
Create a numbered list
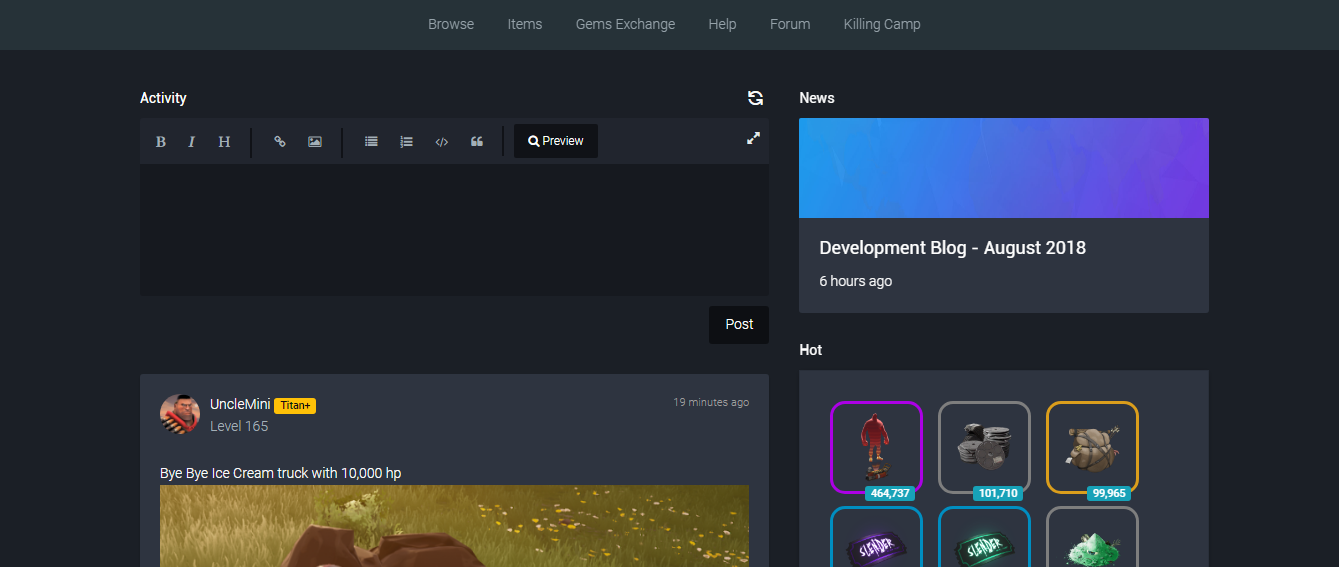point(406,142)
